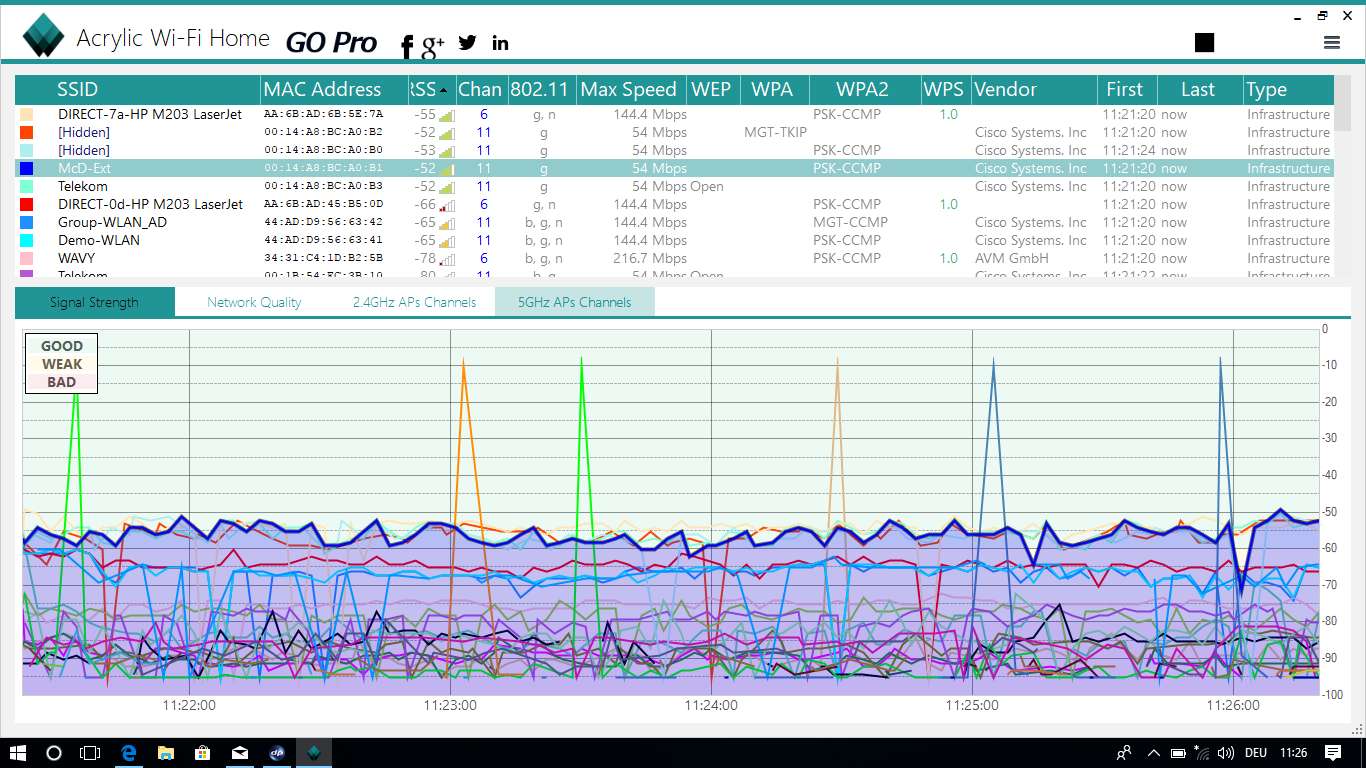Open File Explorer from the taskbar
This screenshot has height=768, width=1366.
(x=165, y=752)
